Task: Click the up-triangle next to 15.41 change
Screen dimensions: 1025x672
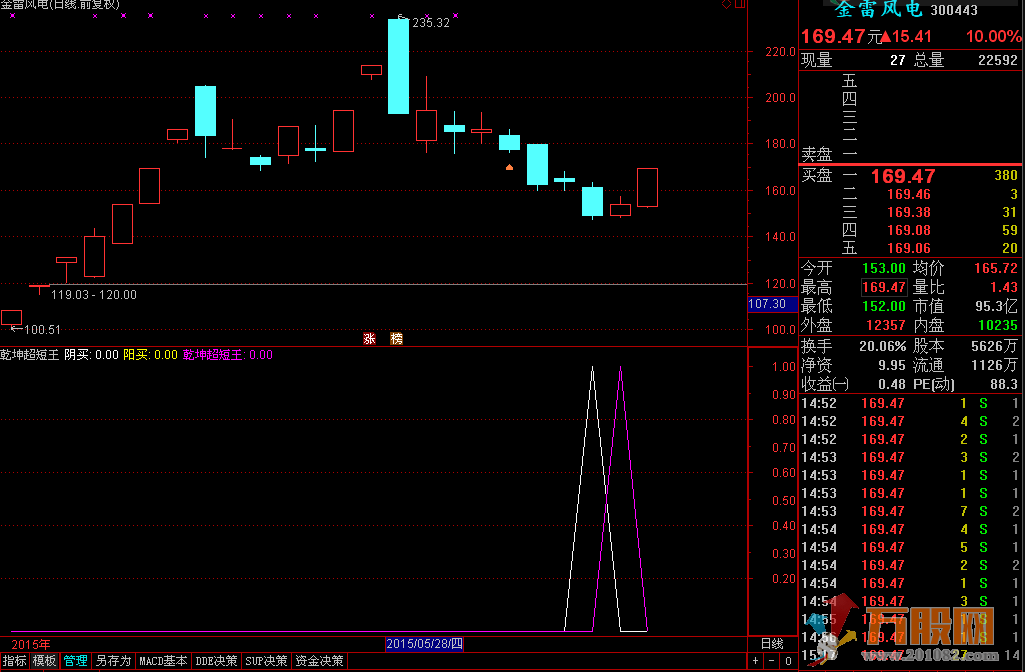Action: [x=886, y=37]
